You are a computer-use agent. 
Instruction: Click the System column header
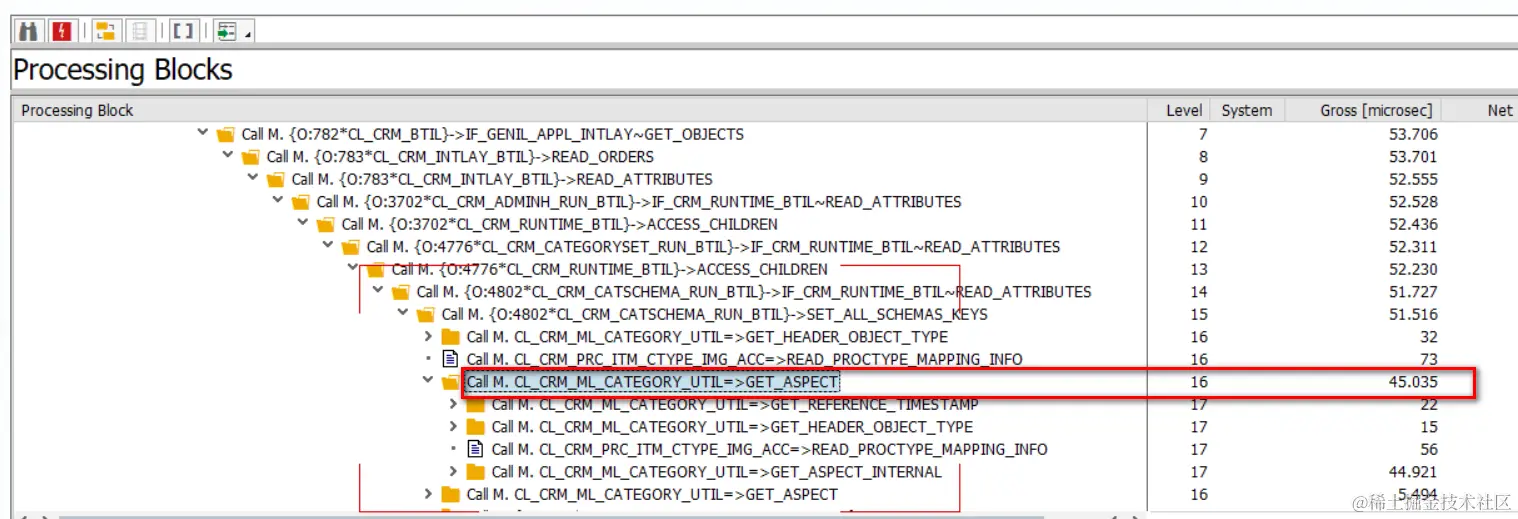(x=1247, y=110)
